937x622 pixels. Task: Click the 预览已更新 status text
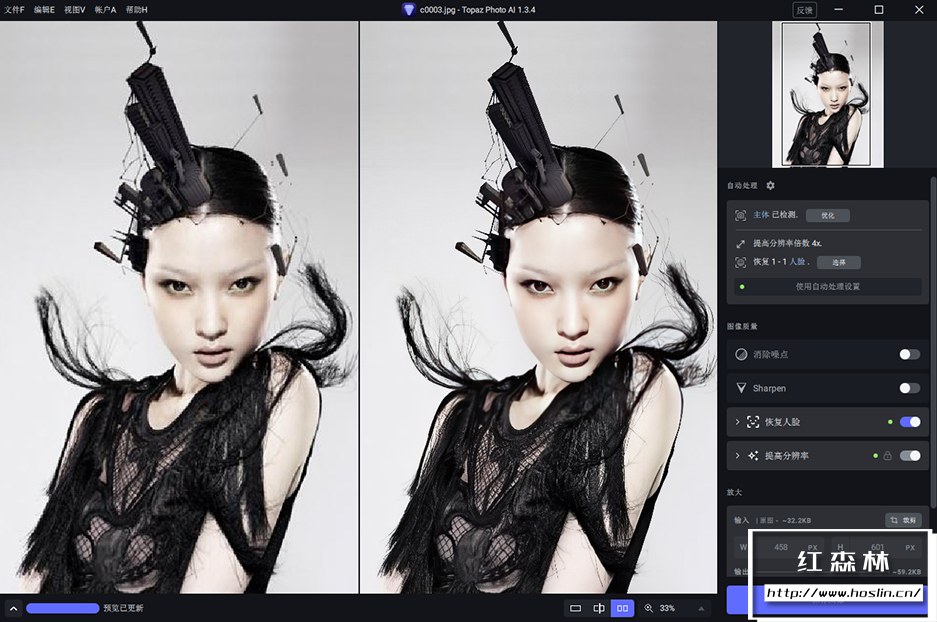pyautogui.click(x=123, y=608)
